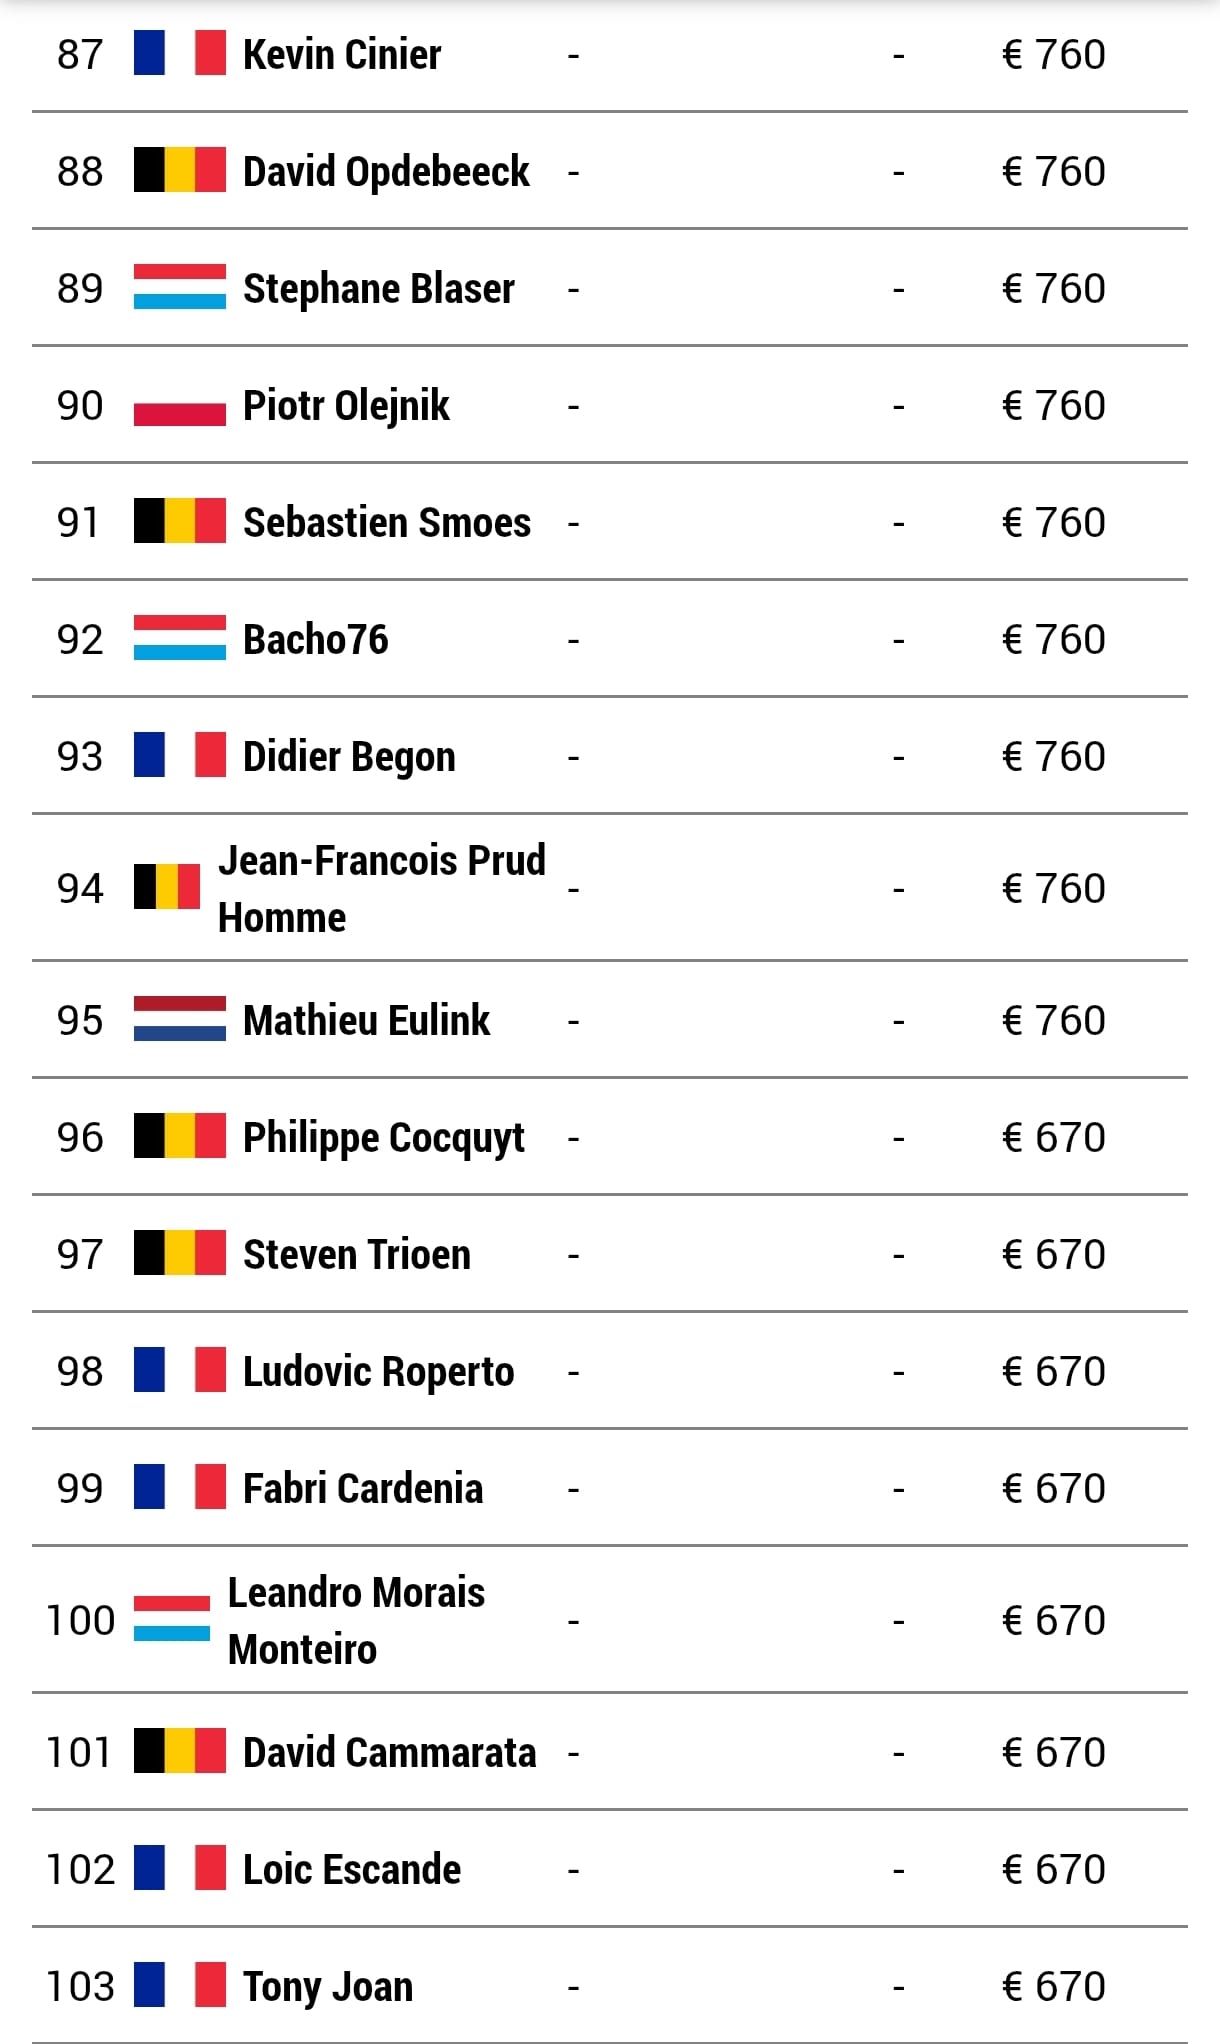Click the Dutch flag beside Mathieu Eulink
This screenshot has width=1220, height=2044.
point(180,1019)
